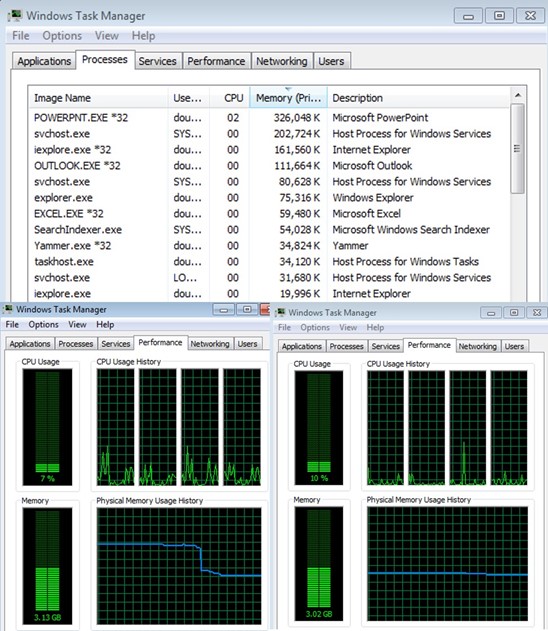The image size is (548, 631).
Task: Open View menu in top Task Manager window
Action: (x=107, y=36)
